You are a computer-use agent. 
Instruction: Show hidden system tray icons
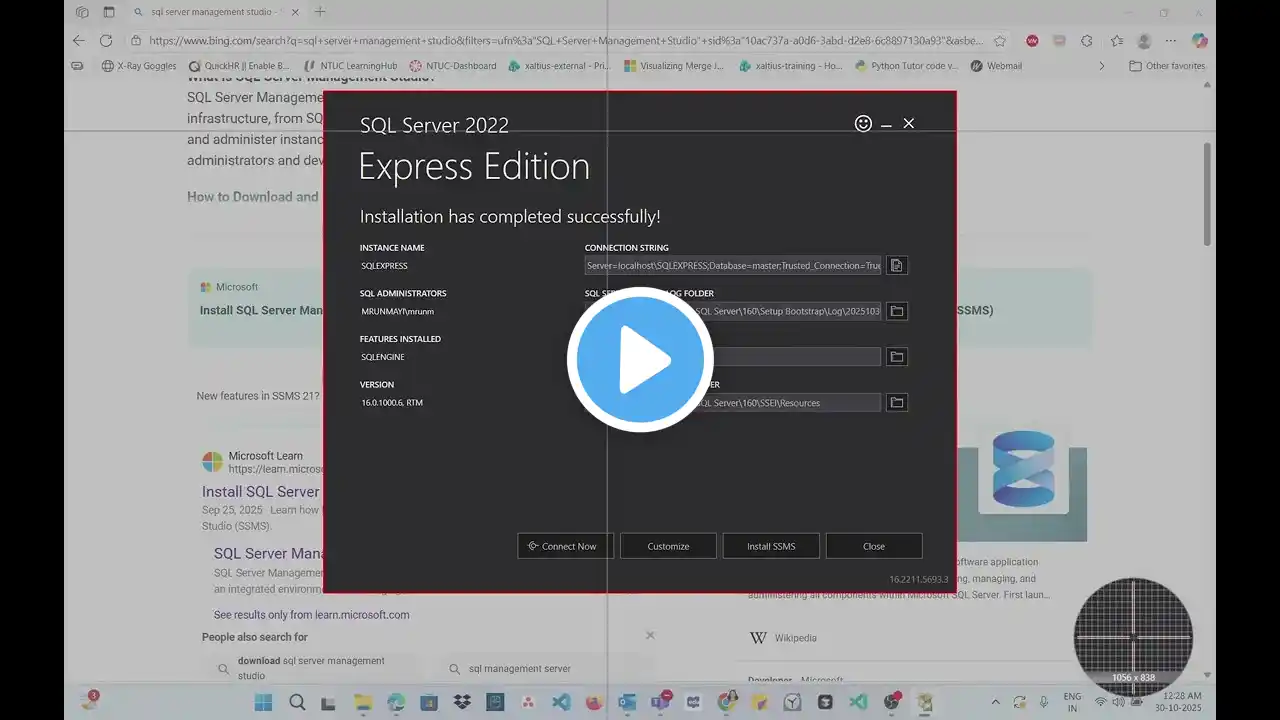tap(995, 702)
